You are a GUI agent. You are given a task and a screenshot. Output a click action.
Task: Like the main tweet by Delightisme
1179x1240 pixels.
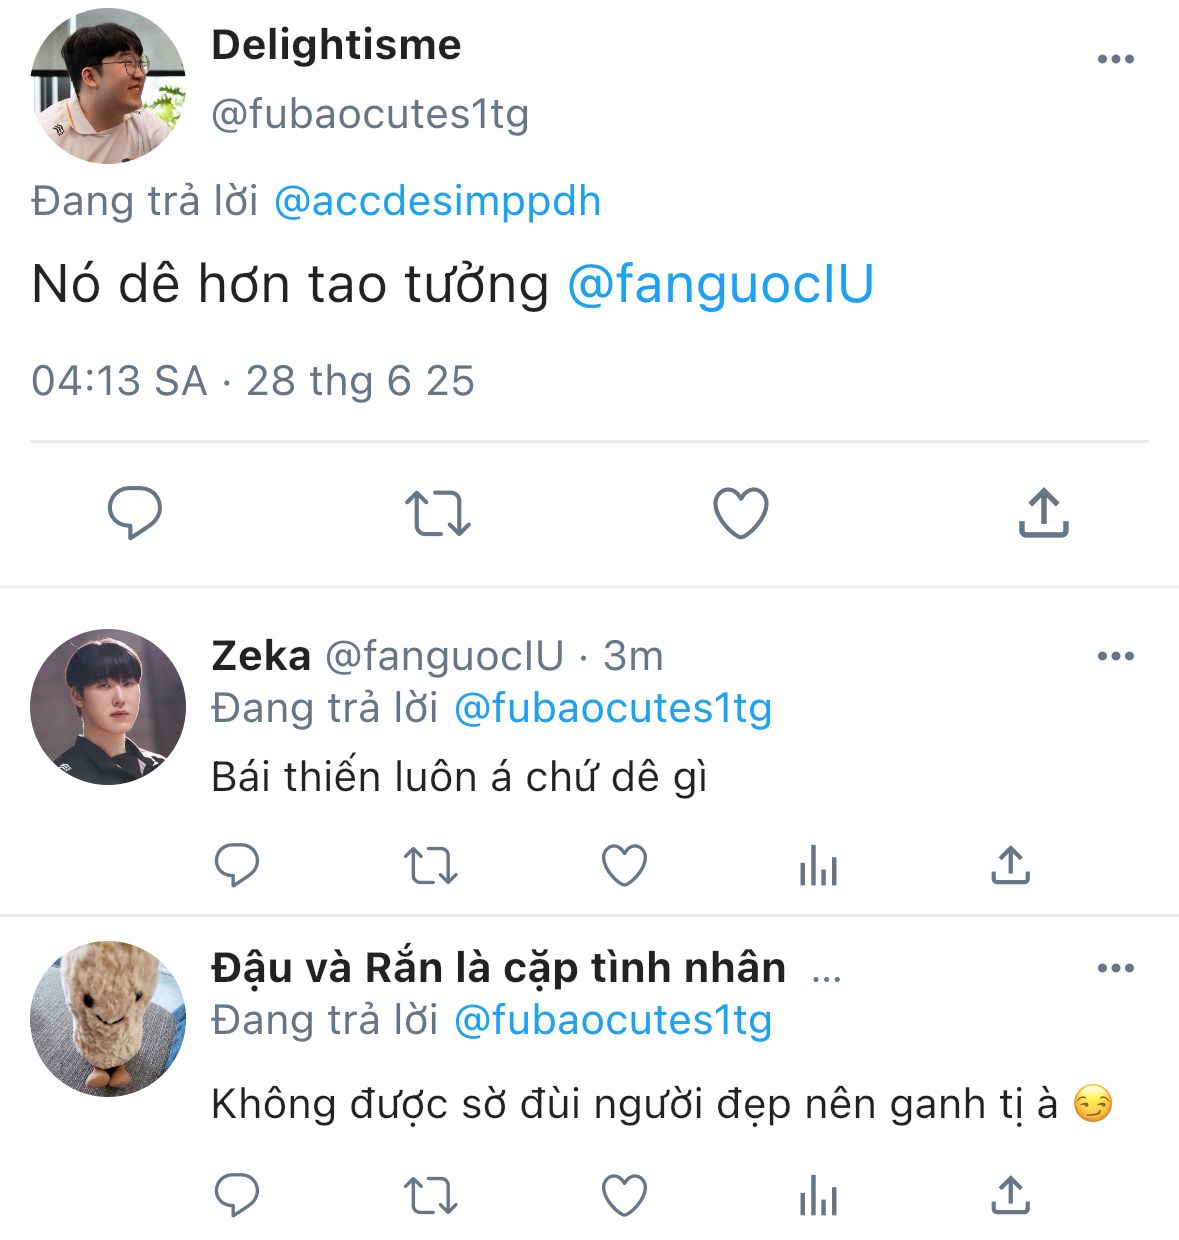point(740,513)
